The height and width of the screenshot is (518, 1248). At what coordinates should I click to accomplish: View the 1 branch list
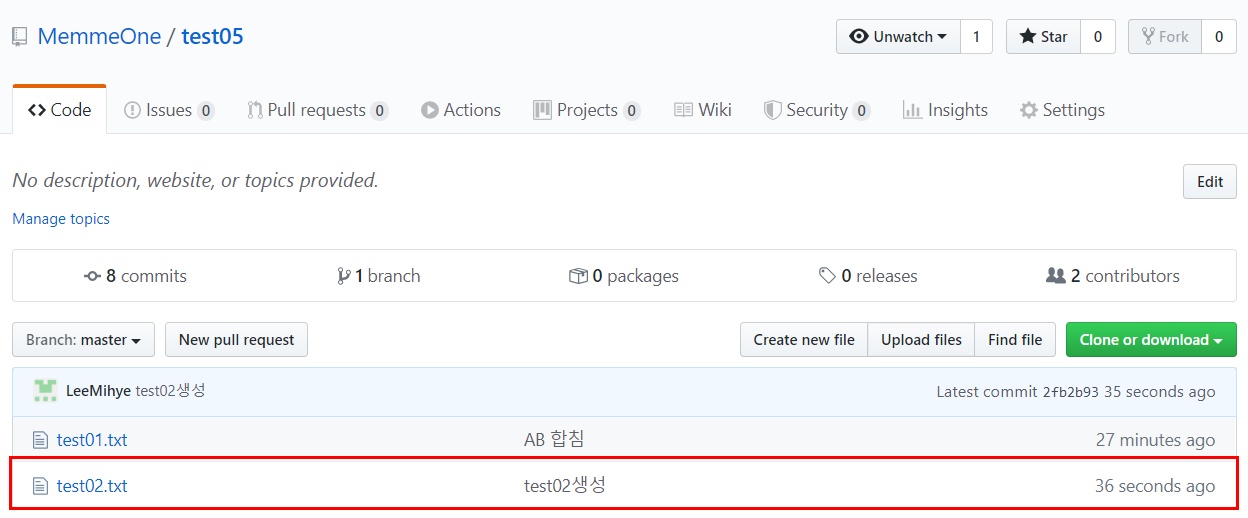coord(379,276)
